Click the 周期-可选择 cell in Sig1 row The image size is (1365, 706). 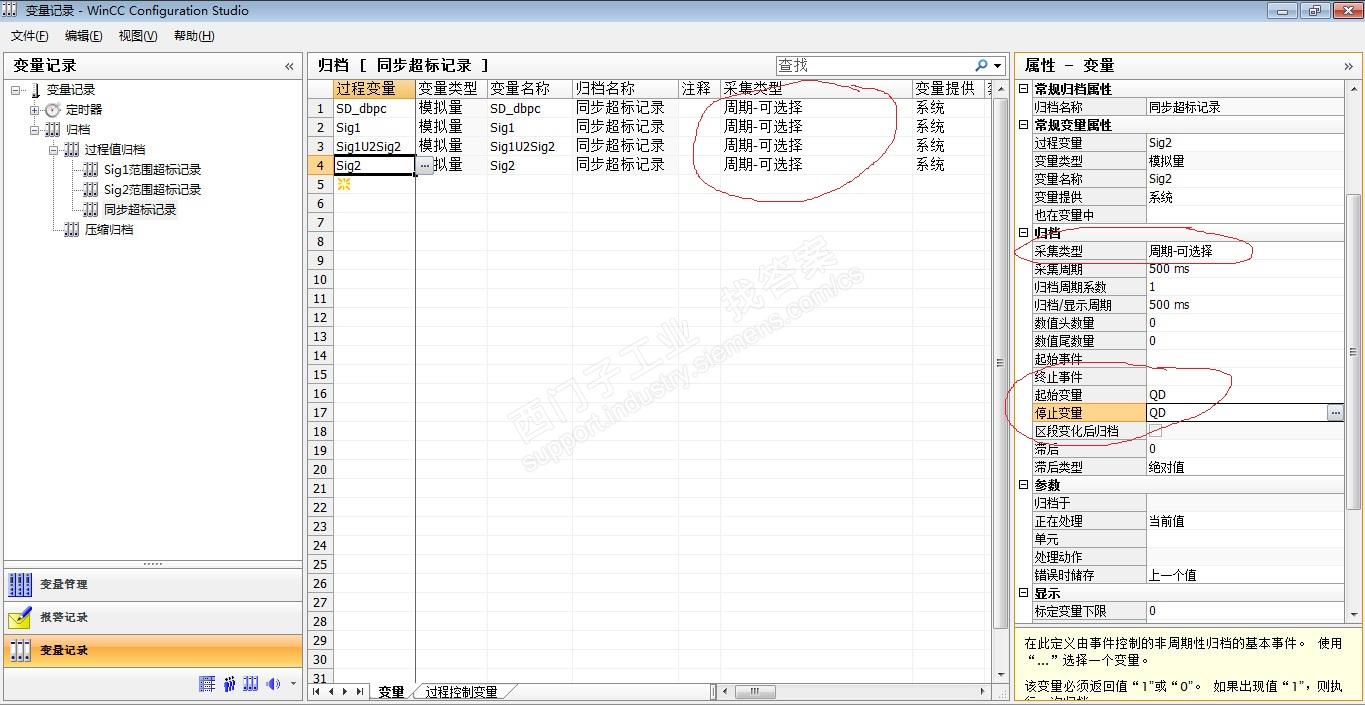point(816,127)
